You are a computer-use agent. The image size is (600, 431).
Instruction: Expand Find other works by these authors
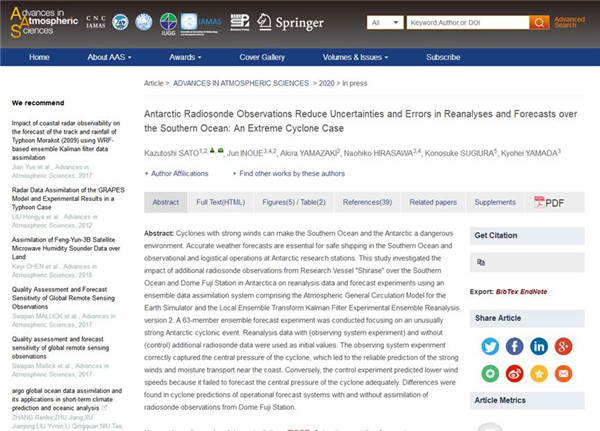click(x=289, y=174)
